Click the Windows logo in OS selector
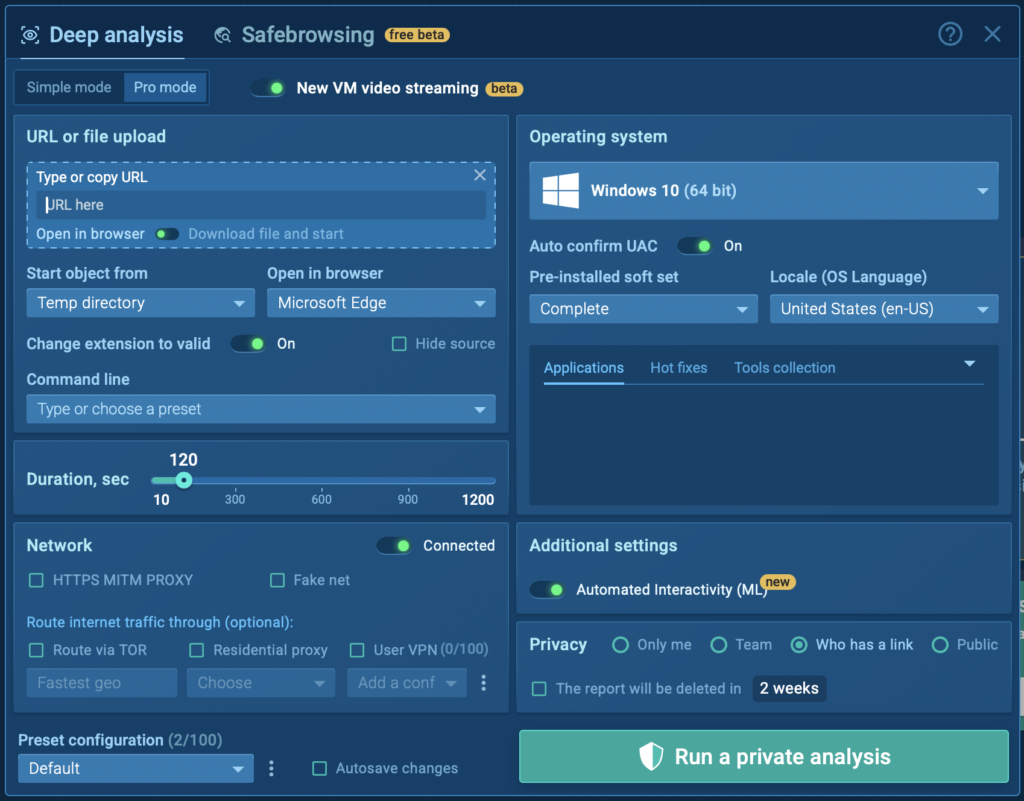Image resolution: width=1024 pixels, height=801 pixels. tap(561, 190)
